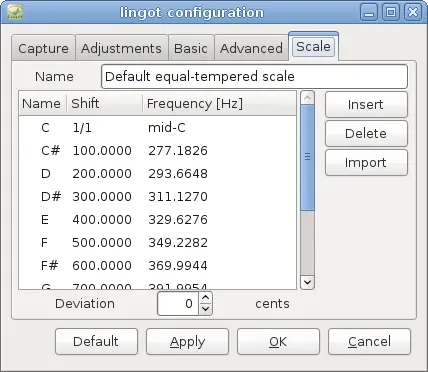The image size is (428, 372).
Task: Click the Apply button
Action: pos(187,342)
